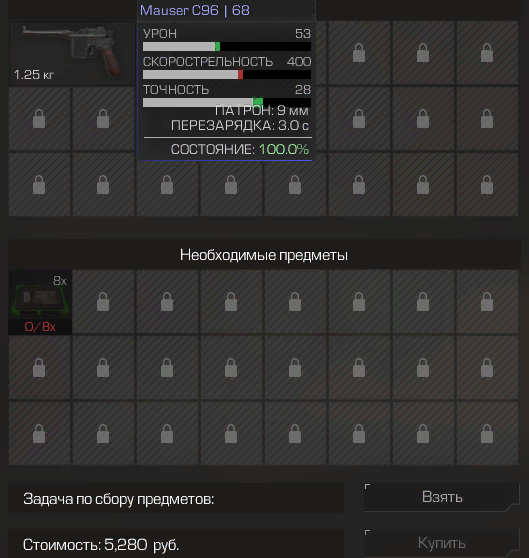Click bottom-left lock icon of upper weapon grid
529x558 pixels.
pyautogui.click(x=39, y=184)
